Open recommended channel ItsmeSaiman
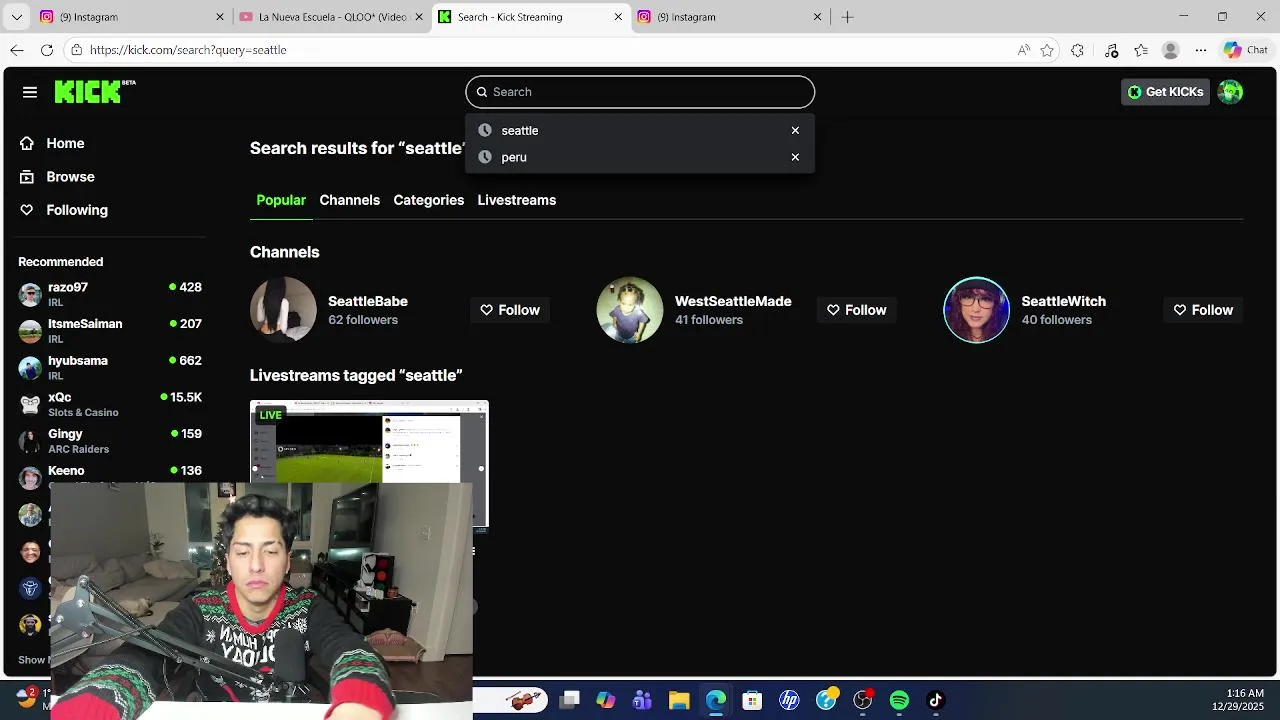 (x=110, y=331)
